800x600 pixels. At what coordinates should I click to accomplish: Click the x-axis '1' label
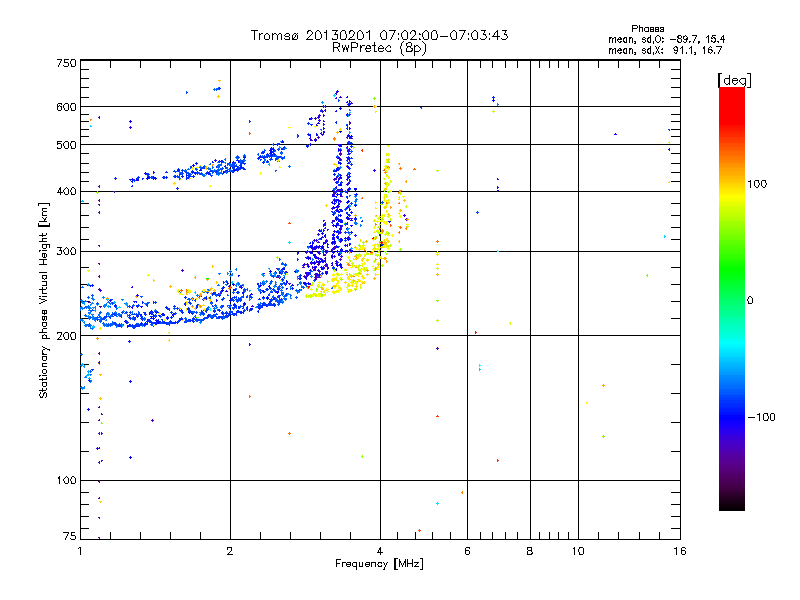pyautogui.click(x=80, y=551)
